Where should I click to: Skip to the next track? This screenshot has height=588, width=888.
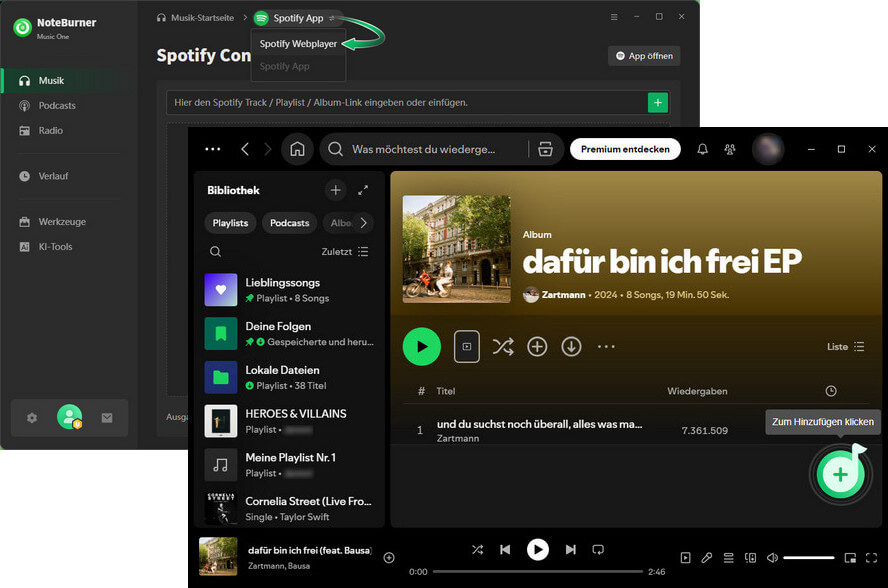pyautogui.click(x=570, y=549)
